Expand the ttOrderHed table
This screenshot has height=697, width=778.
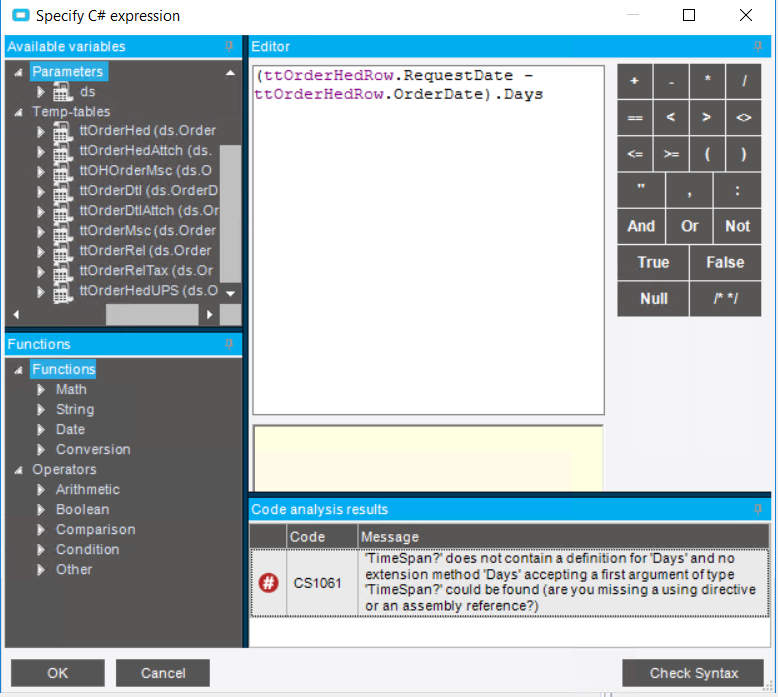tap(41, 131)
